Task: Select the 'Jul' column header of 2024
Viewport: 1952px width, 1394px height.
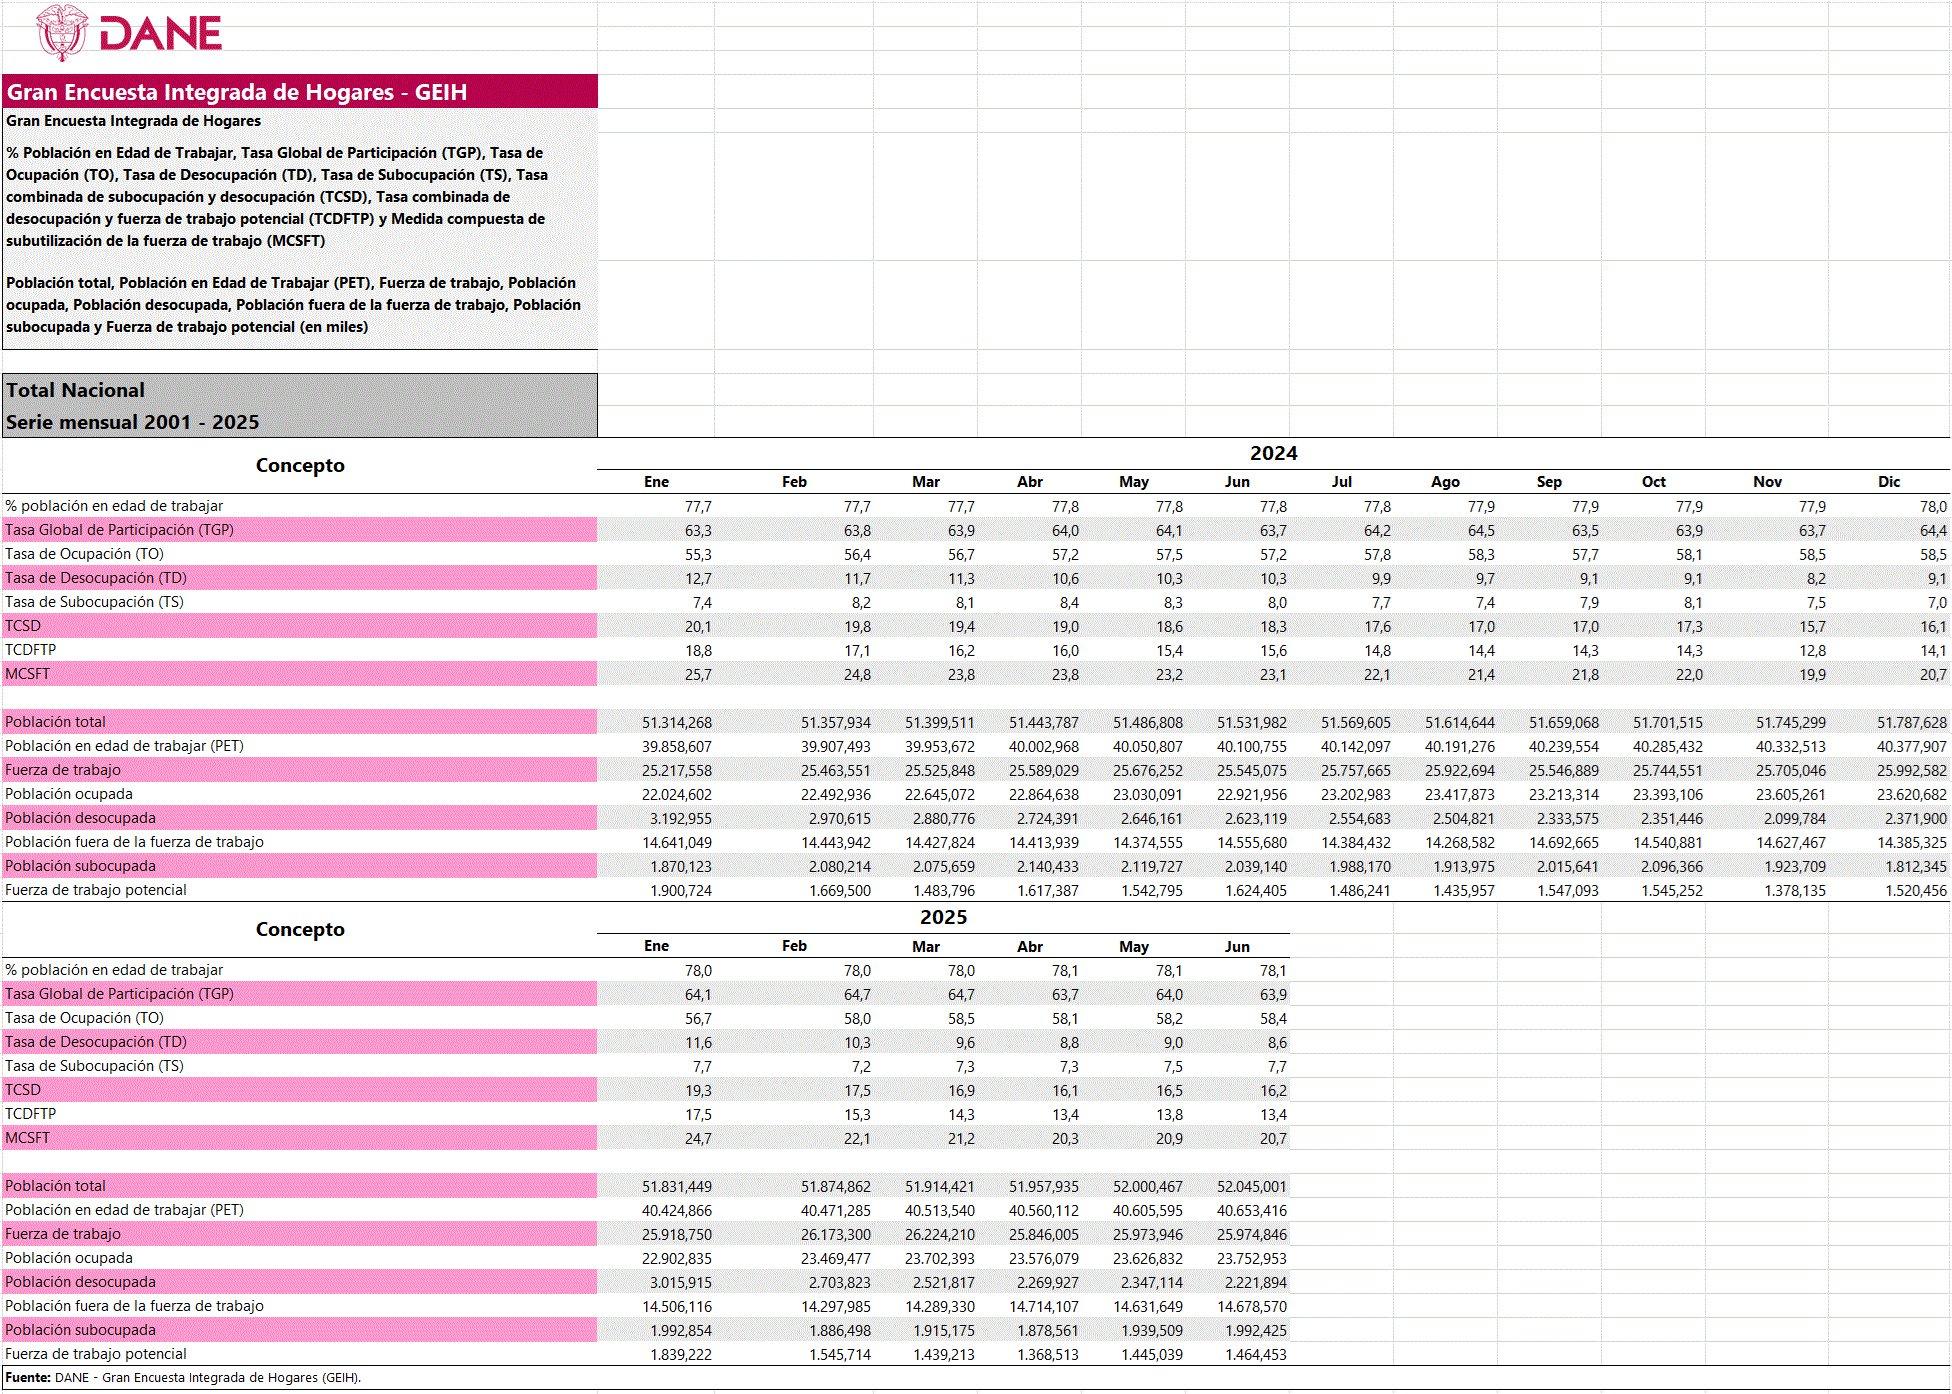Action: pyautogui.click(x=1341, y=482)
